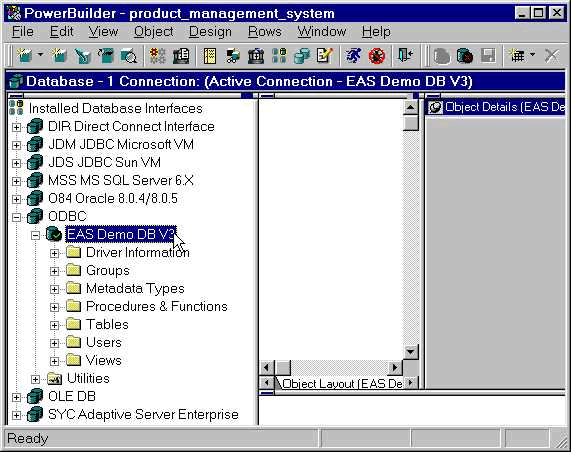The height and width of the screenshot is (452, 571).
Task: Open dropdown arrow beside the New toolbar icon
Action: tap(40, 55)
